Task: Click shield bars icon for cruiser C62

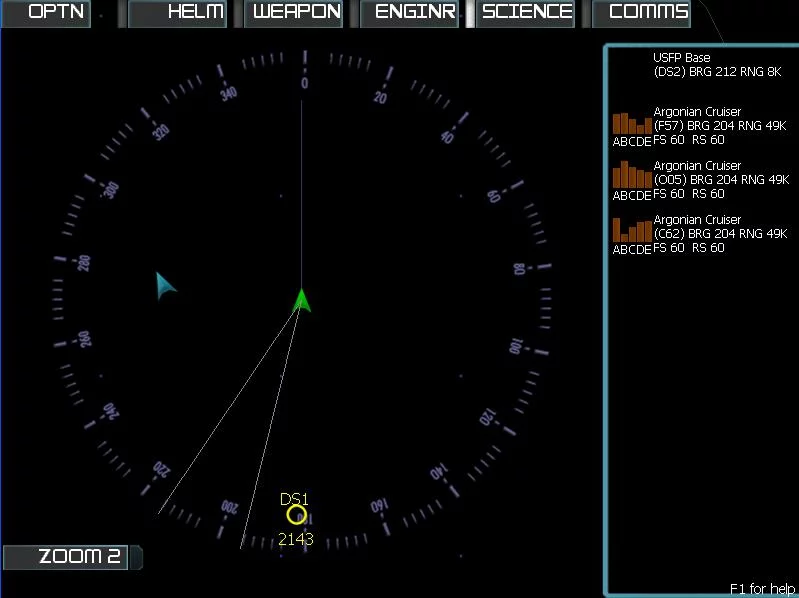Action: (632, 230)
